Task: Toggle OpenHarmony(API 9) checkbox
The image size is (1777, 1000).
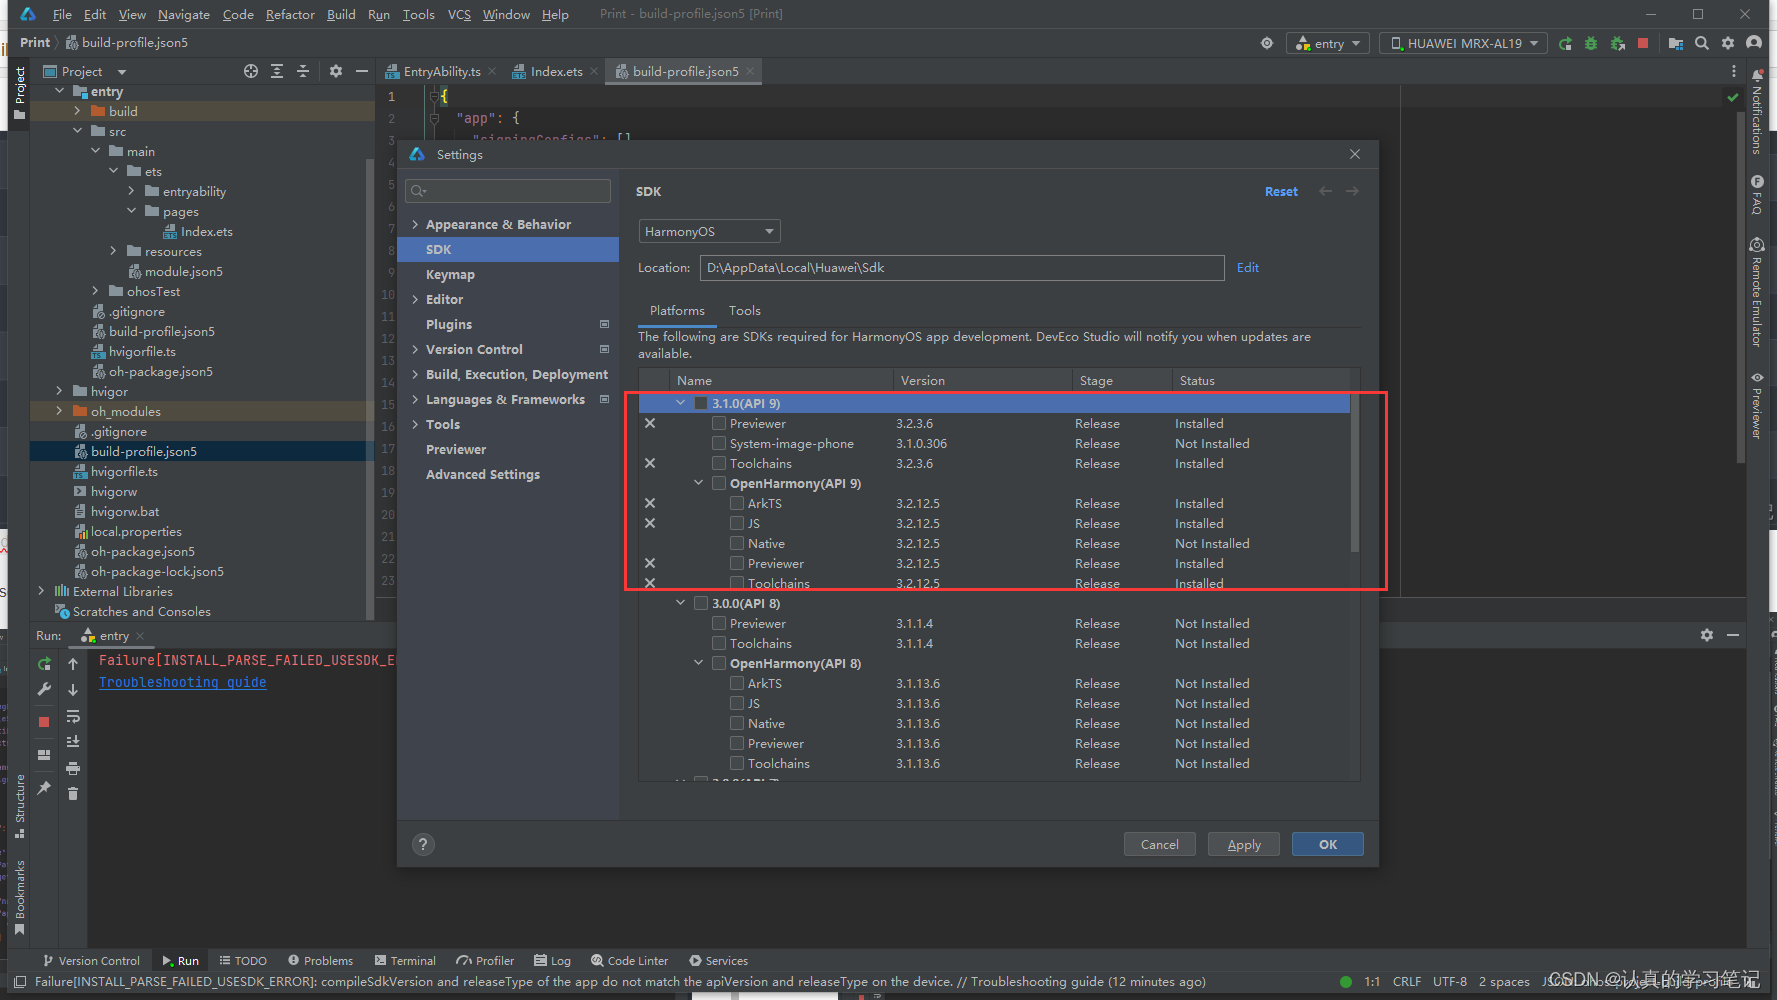Action: coord(719,483)
